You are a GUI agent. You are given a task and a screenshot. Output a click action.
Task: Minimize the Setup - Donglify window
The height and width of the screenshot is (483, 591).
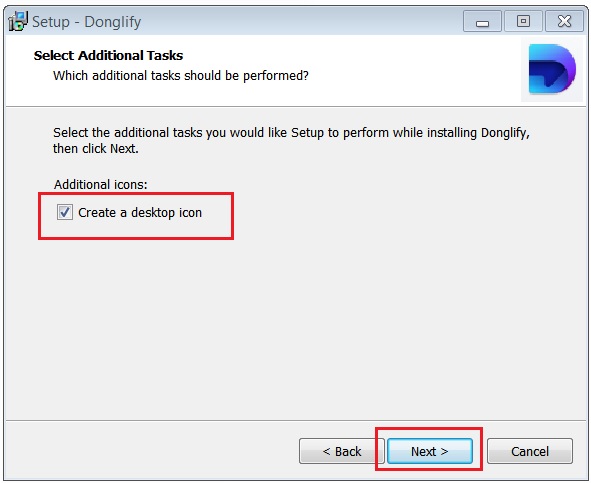click(x=482, y=21)
